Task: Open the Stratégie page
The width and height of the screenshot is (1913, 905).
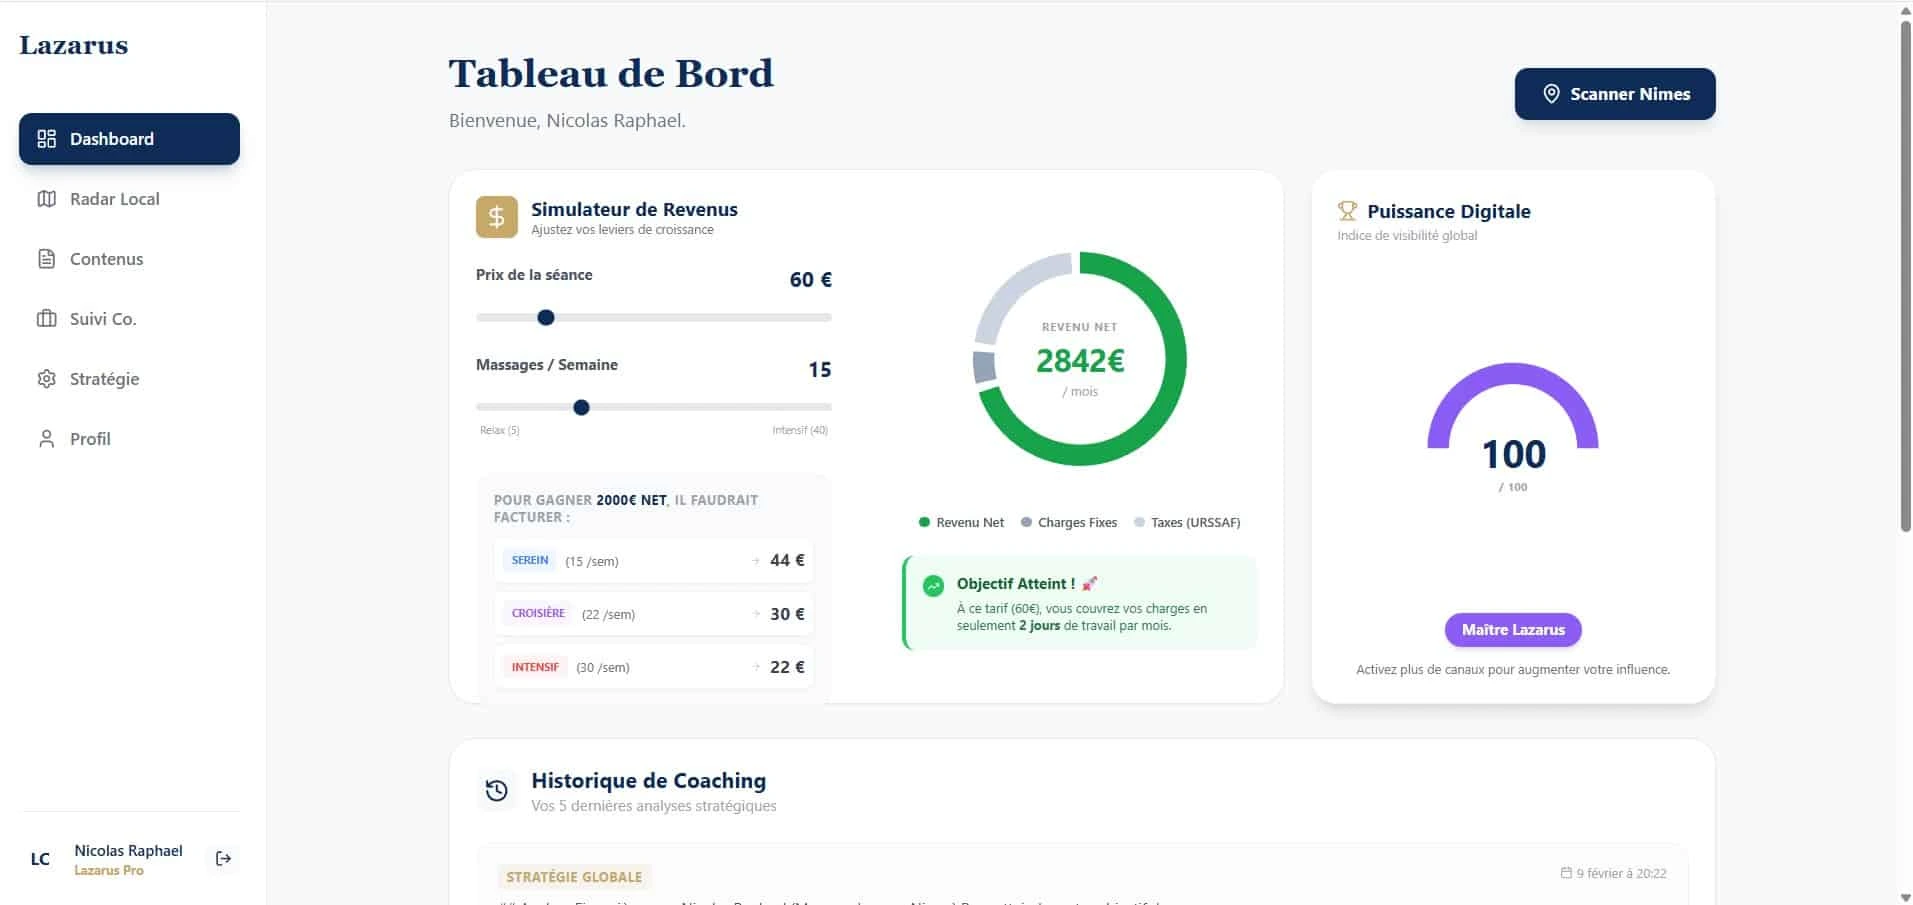Action: (x=129, y=379)
